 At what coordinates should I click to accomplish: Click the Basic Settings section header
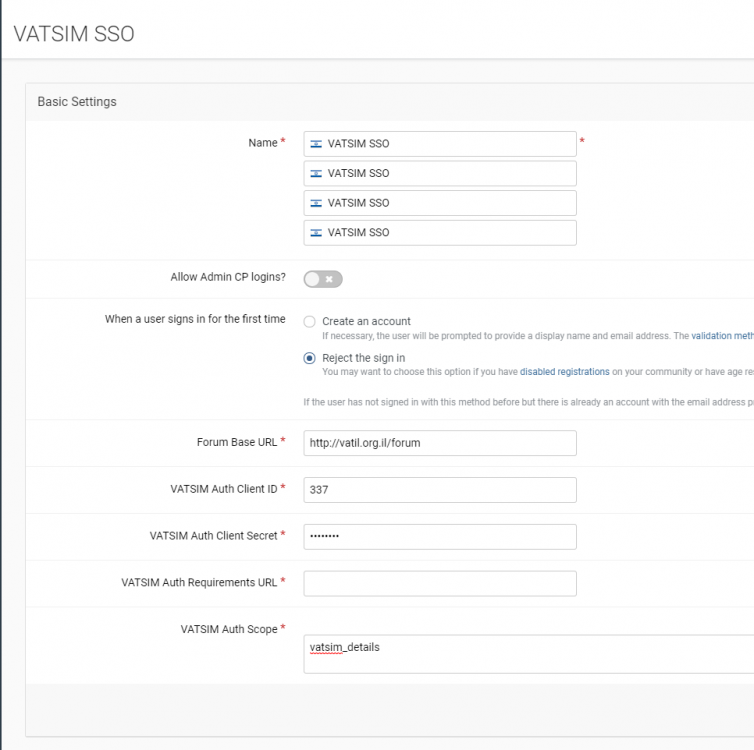coord(77,102)
